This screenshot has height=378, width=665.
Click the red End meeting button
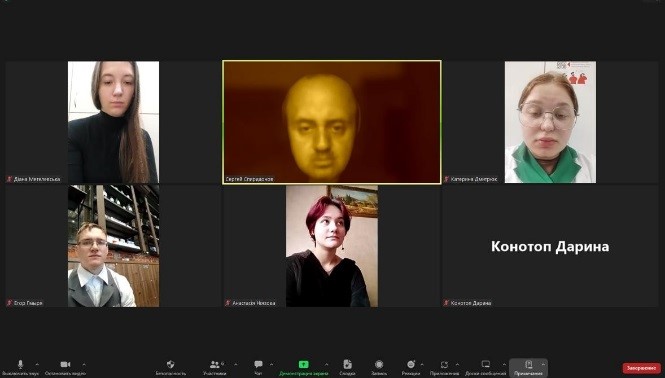tap(641, 368)
